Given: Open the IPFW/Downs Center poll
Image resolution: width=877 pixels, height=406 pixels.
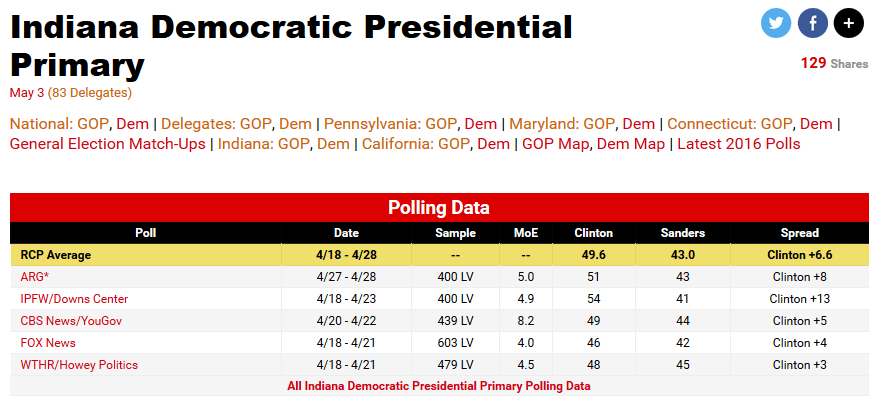Looking at the screenshot, I should (74, 299).
